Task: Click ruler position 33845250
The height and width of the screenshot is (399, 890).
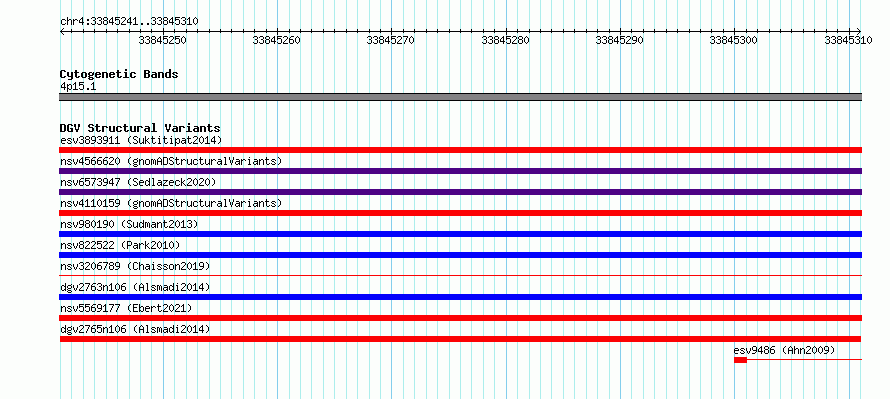Action: coord(162,40)
